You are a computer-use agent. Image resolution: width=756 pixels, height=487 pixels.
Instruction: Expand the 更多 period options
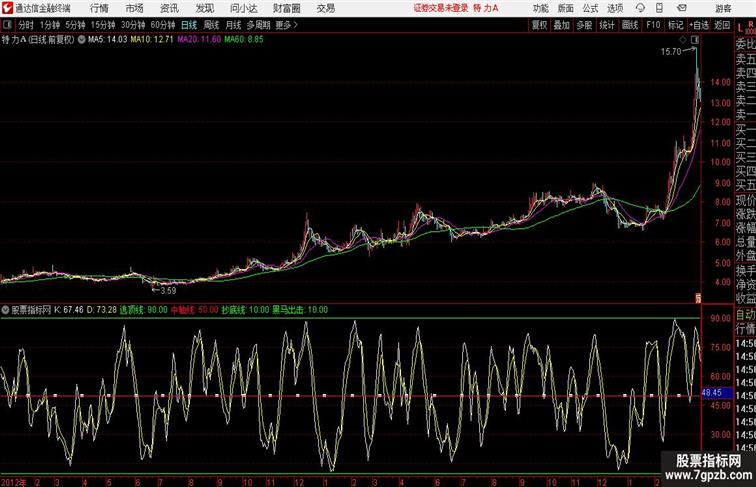coord(286,25)
